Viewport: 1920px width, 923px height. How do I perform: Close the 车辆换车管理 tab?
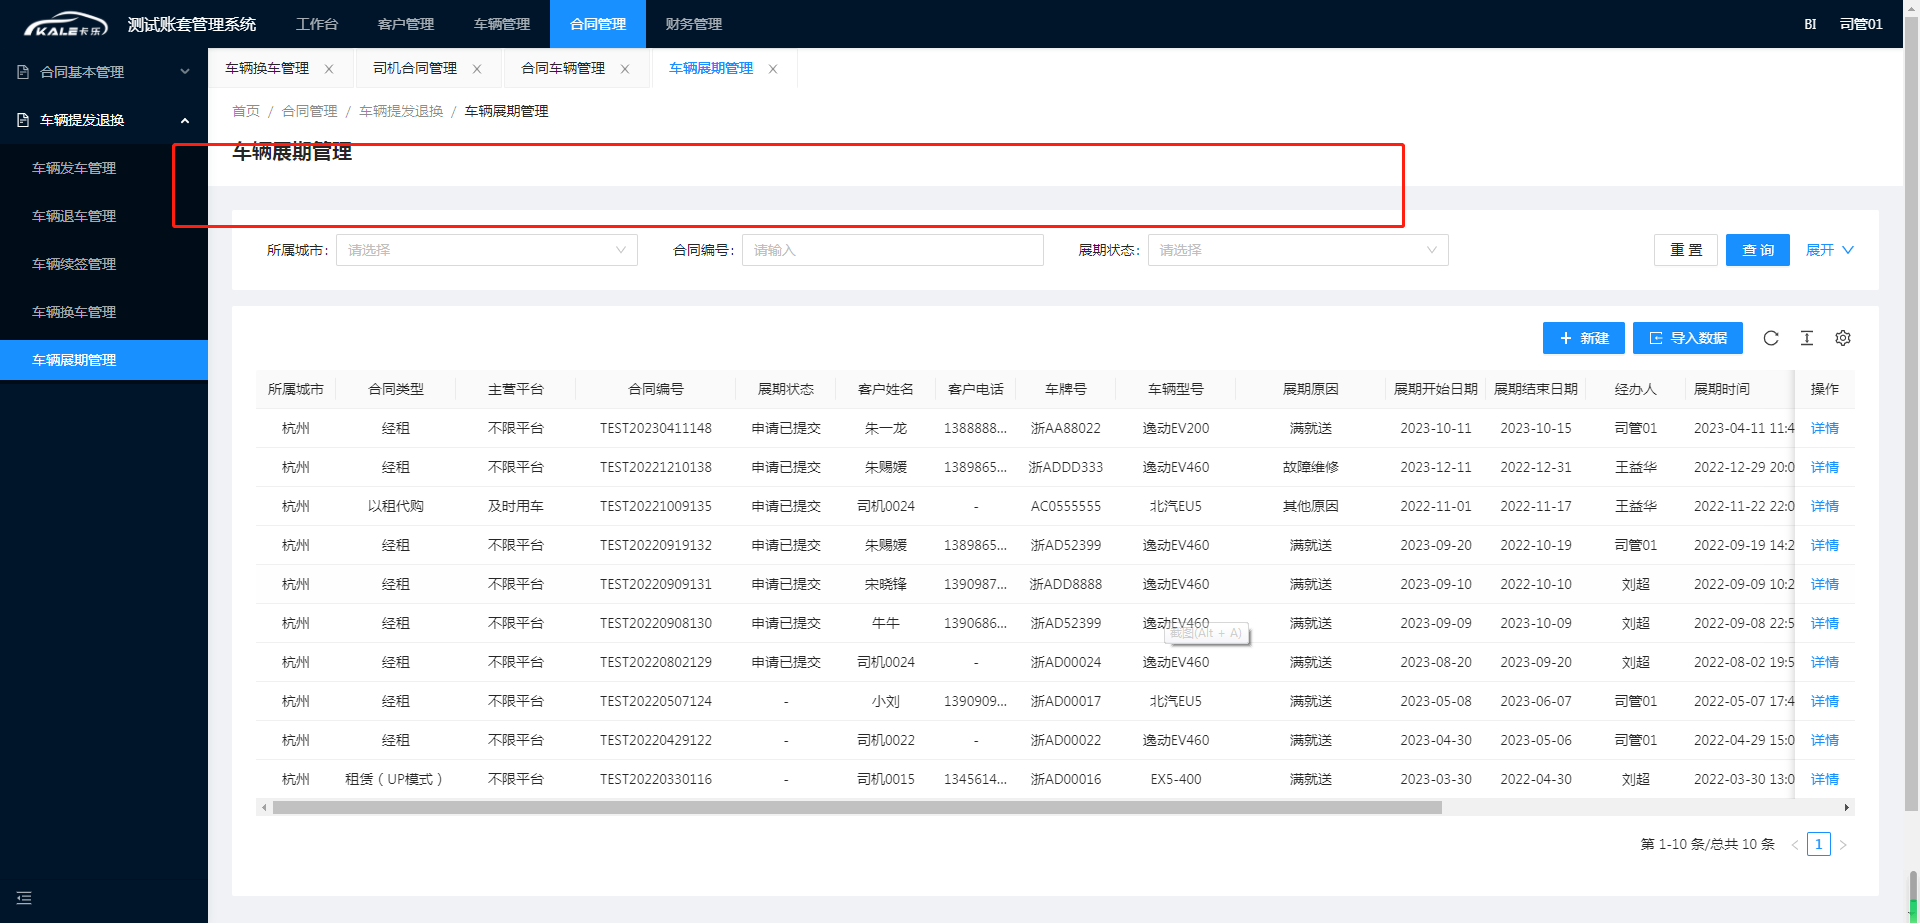[329, 69]
